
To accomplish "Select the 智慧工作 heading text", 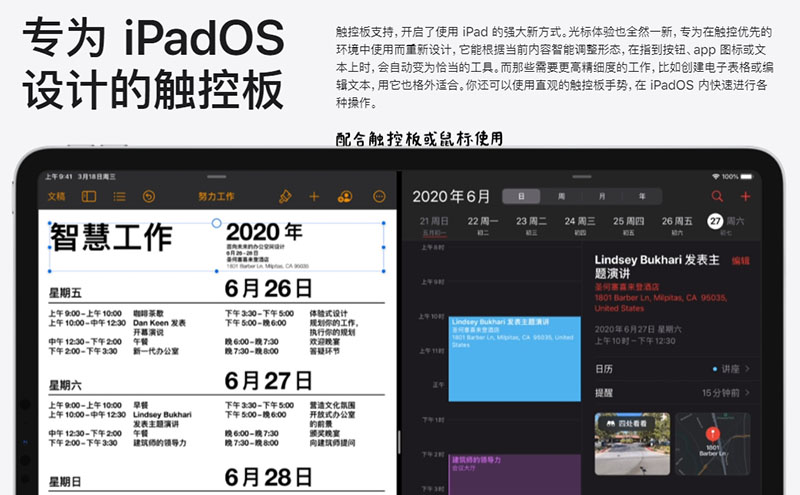I will (111, 238).
